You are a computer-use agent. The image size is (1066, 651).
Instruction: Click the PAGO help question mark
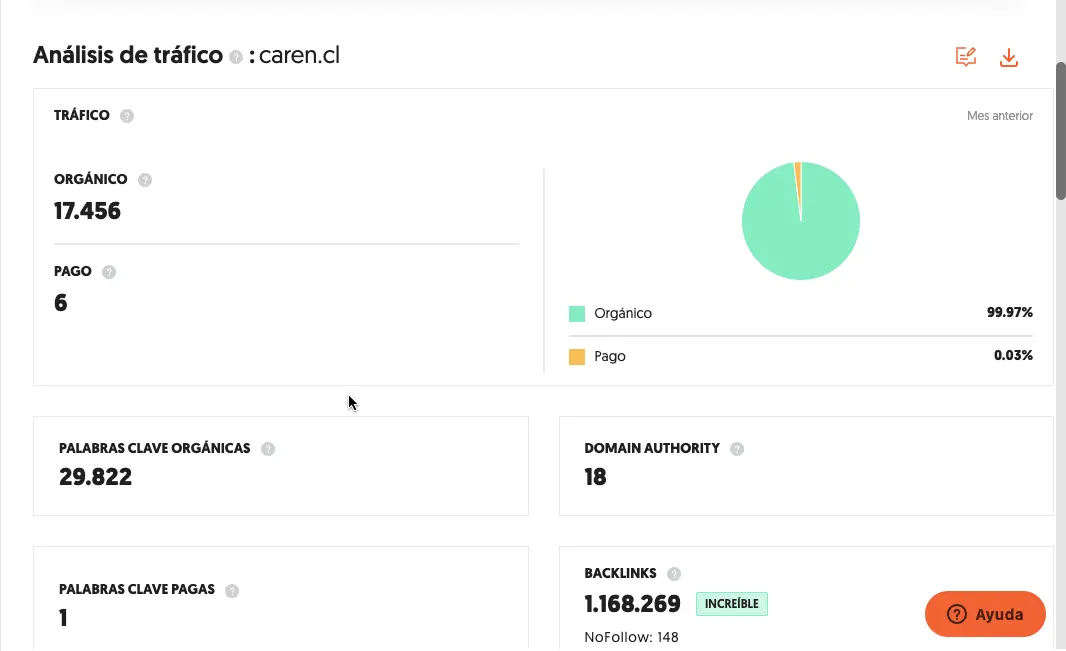[x=109, y=272]
